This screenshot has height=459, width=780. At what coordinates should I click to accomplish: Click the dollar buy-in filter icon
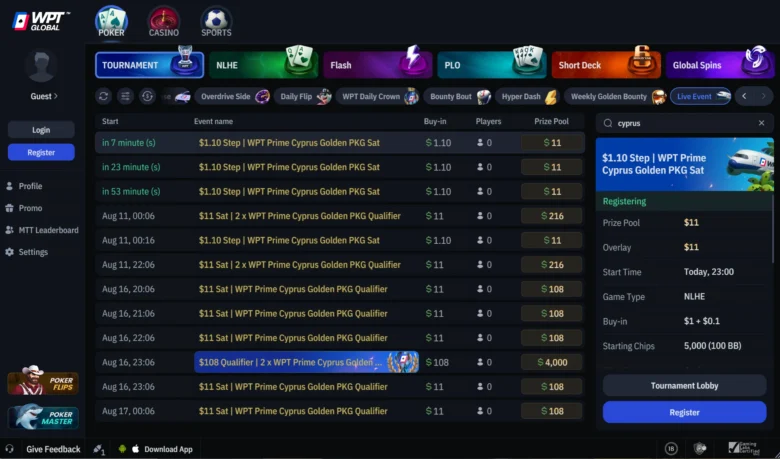point(147,96)
